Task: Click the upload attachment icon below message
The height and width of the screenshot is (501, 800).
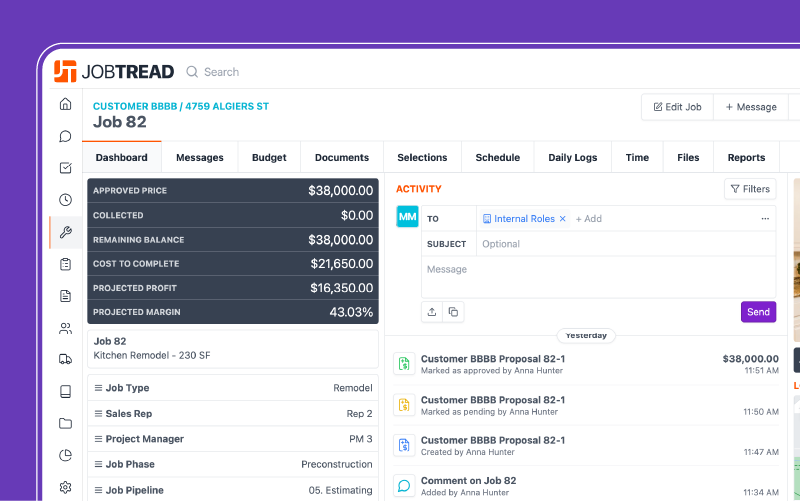Action: pos(432,312)
